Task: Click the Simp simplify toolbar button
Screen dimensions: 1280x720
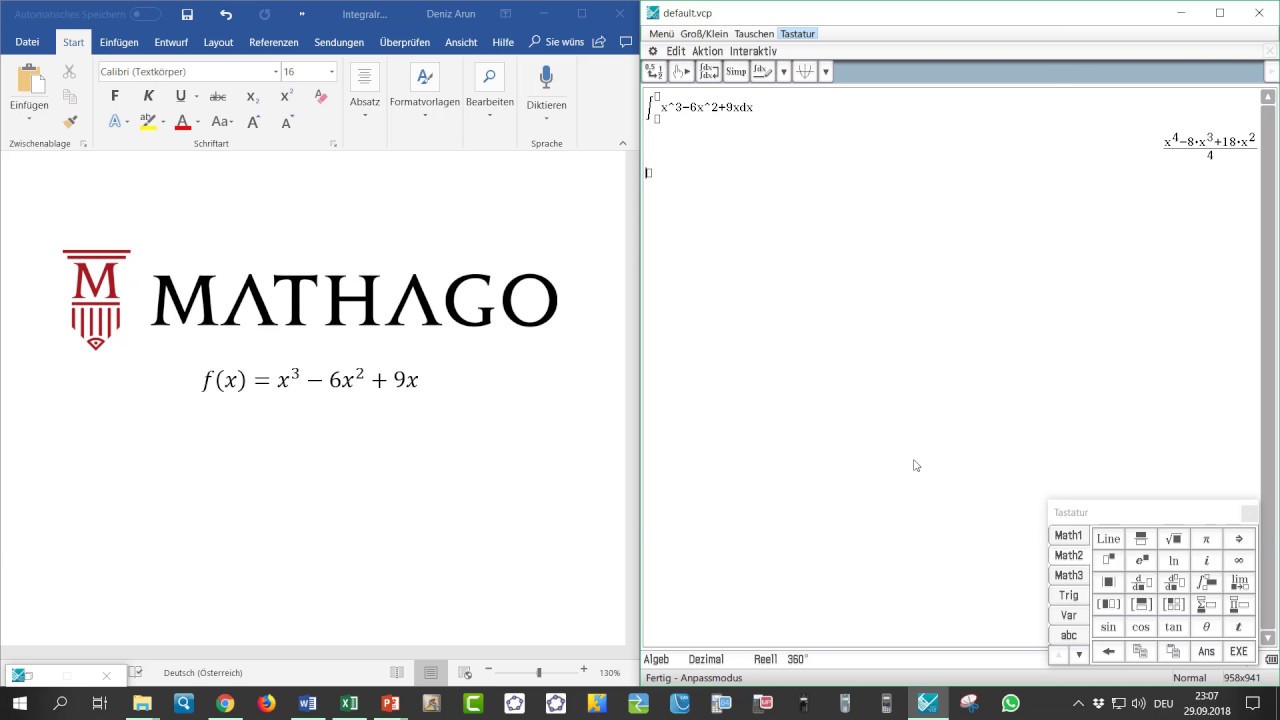Action: [x=736, y=71]
